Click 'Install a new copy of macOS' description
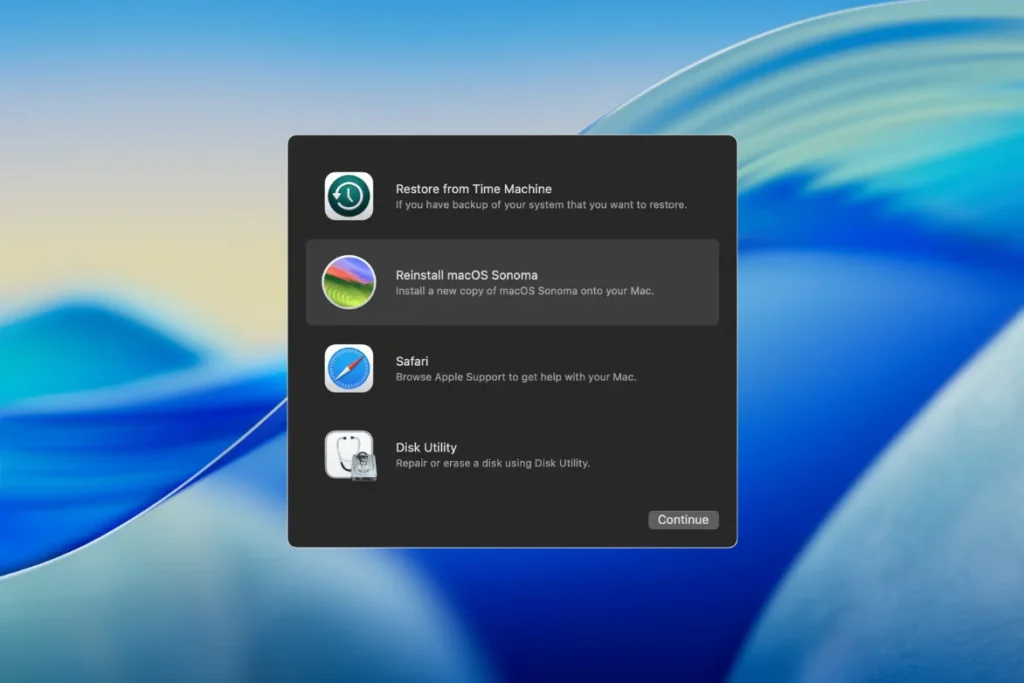Viewport: 1024px width, 683px height. pos(524,291)
